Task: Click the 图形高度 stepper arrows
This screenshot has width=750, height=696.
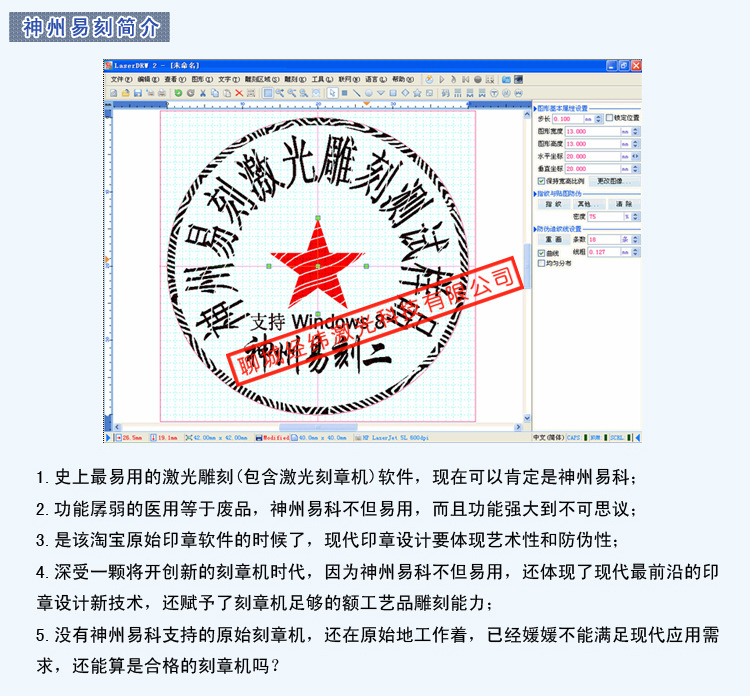Action: [635, 144]
